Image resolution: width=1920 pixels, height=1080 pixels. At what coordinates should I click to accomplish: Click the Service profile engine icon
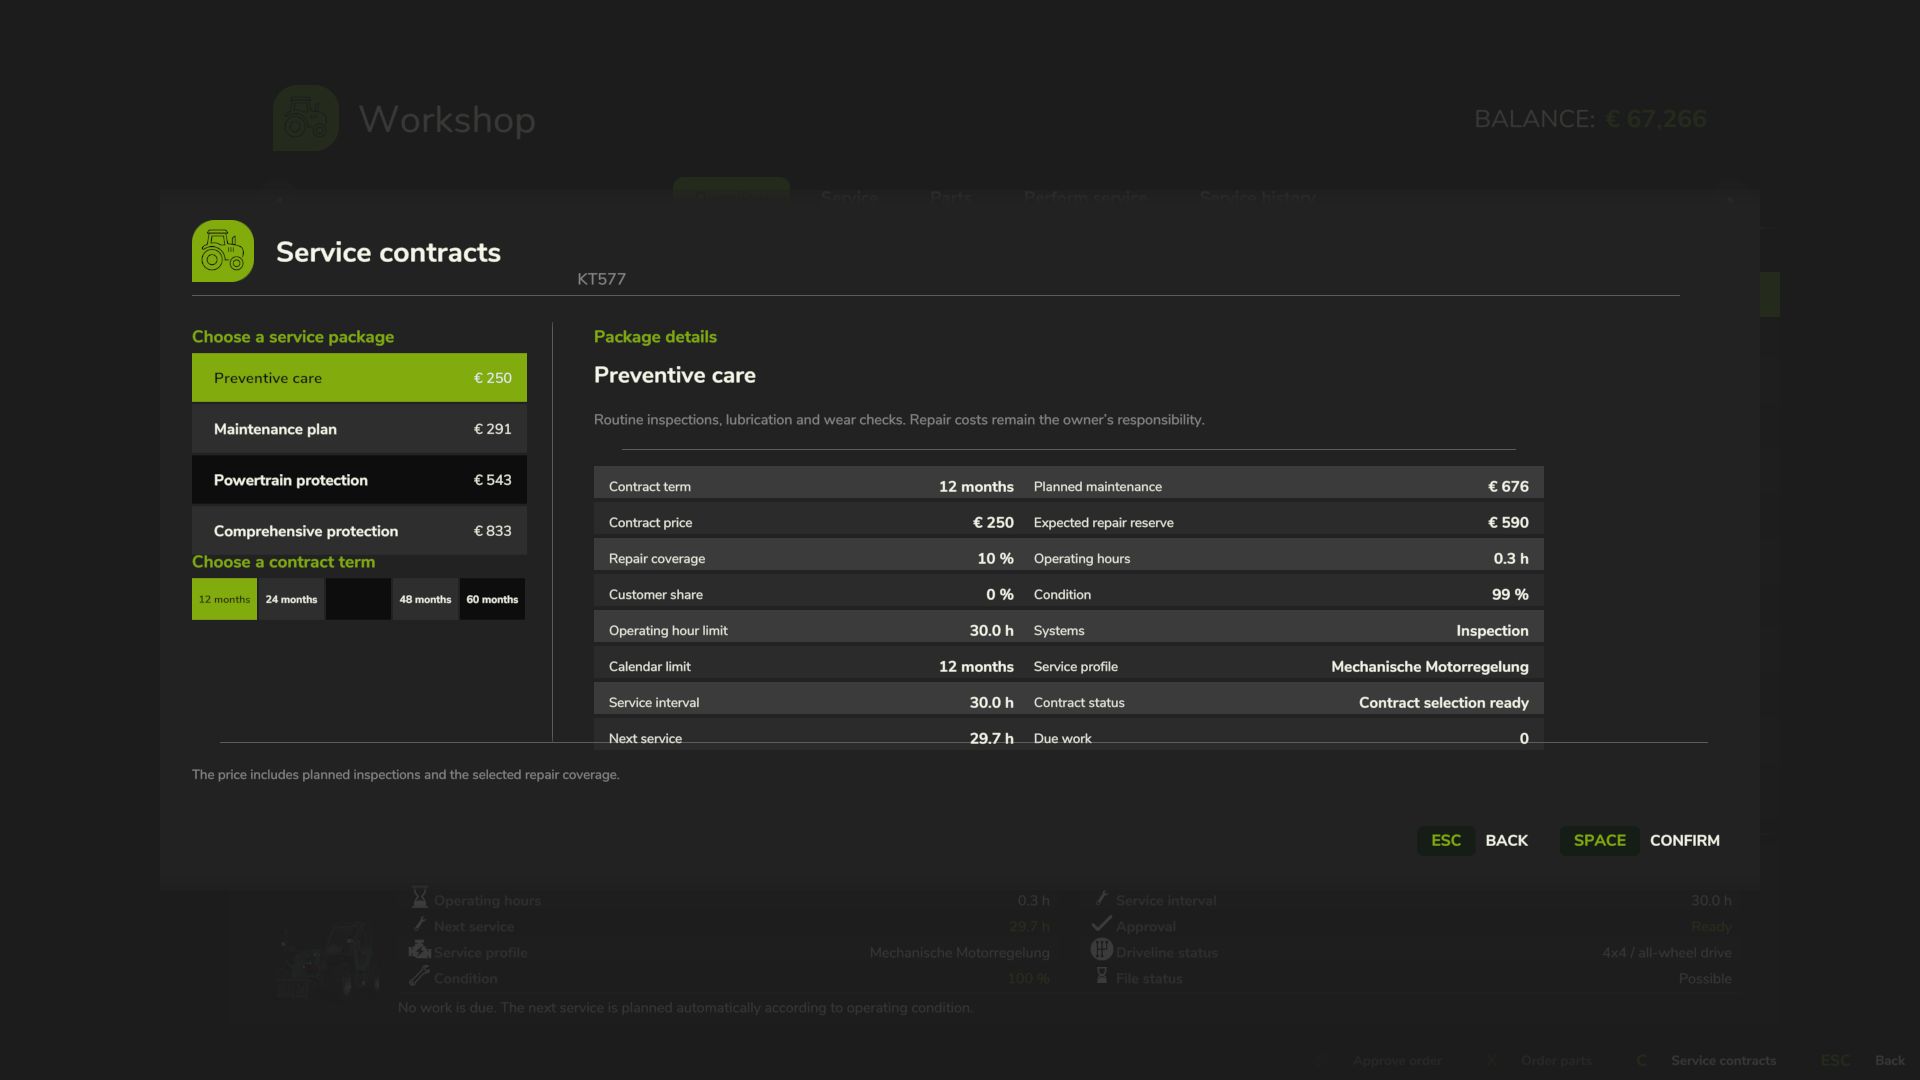(x=420, y=951)
